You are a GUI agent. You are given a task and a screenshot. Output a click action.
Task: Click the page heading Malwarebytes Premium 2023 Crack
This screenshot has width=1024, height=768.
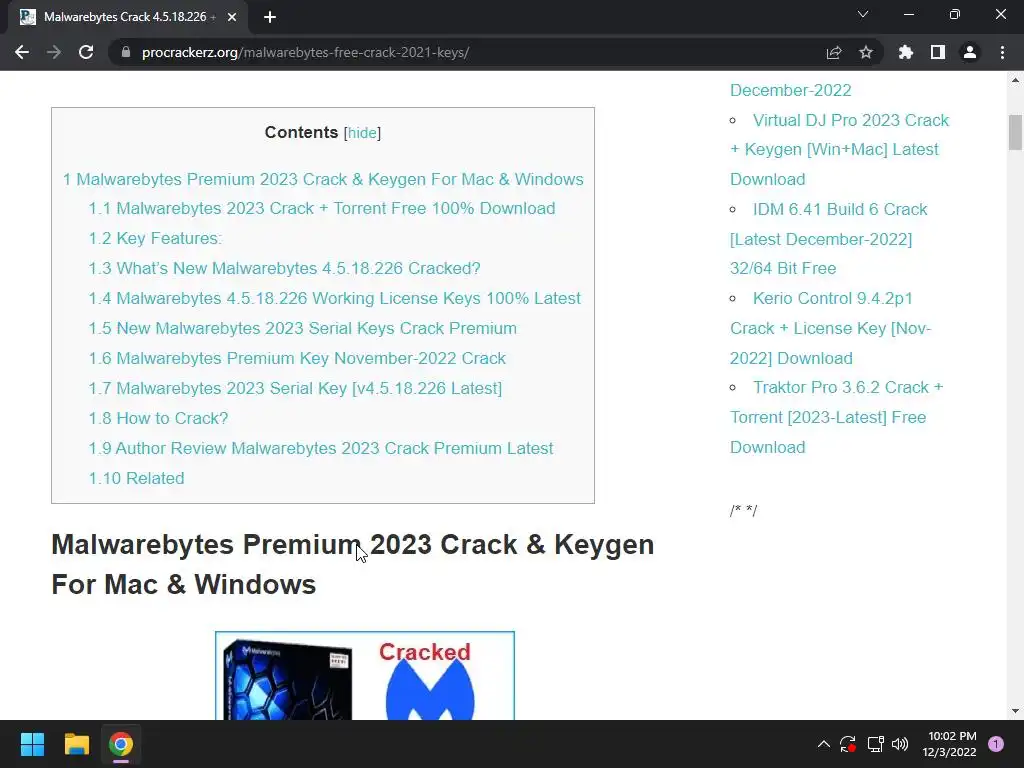[x=353, y=564]
